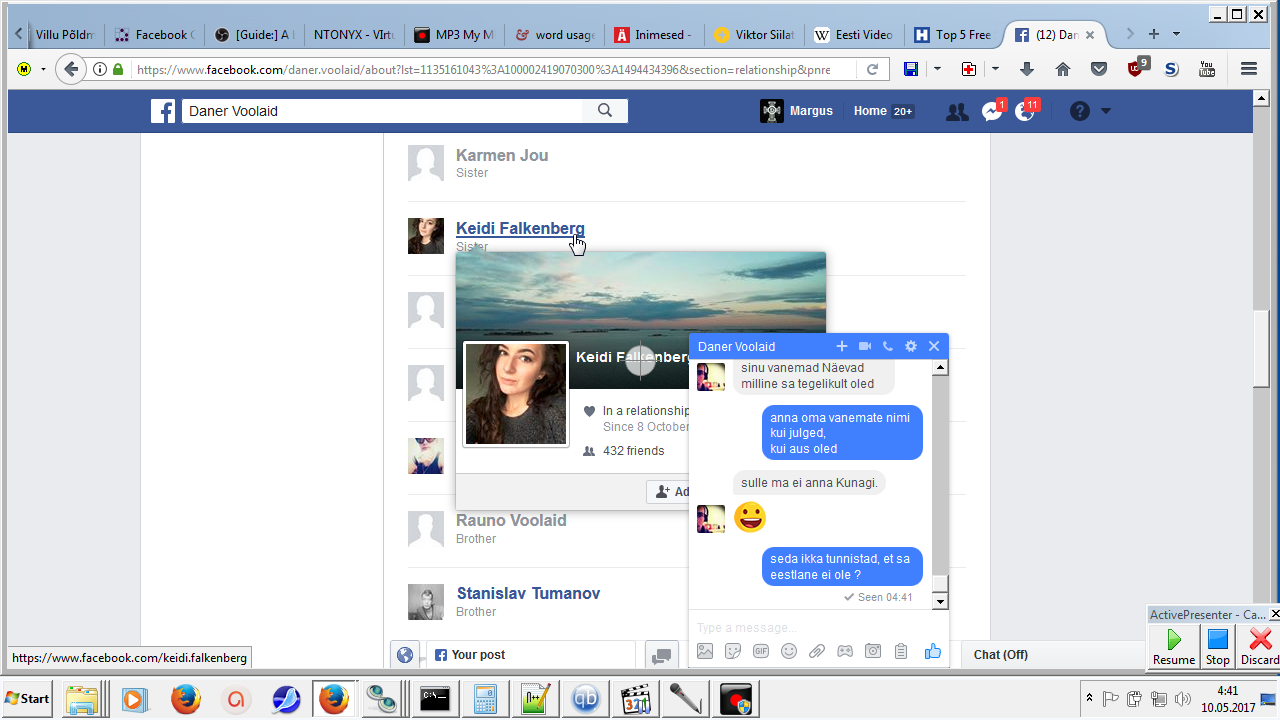This screenshot has width=1280, height=720.
Task: Start a video call with Daner Voolaid
Action: click(x=865, y=346)
